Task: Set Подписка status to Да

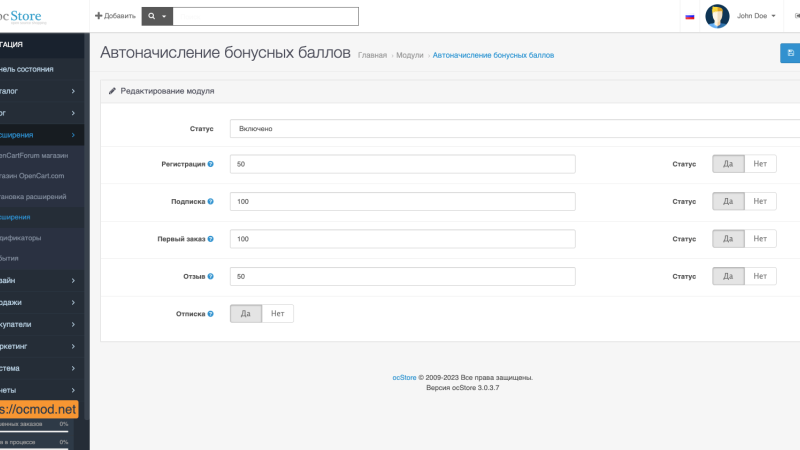Action: click(x=728, y=201)
